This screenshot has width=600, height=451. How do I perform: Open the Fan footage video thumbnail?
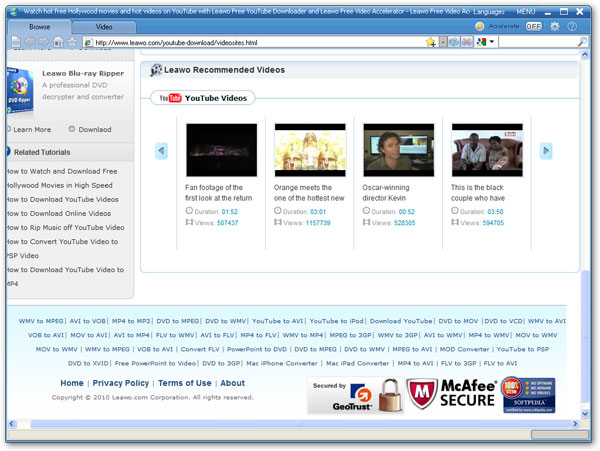click(x=222, y=150)
